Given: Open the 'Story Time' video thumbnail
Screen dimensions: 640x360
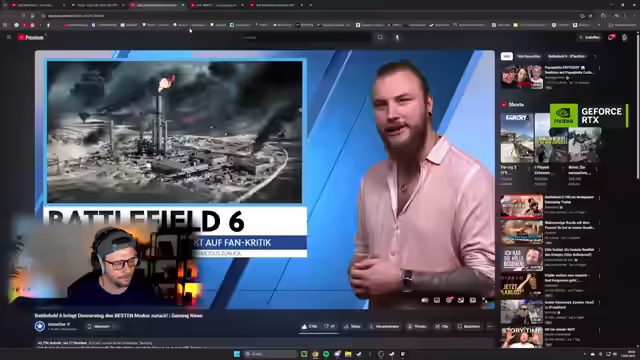Looking at the screenshot, I should pos(522,337).
